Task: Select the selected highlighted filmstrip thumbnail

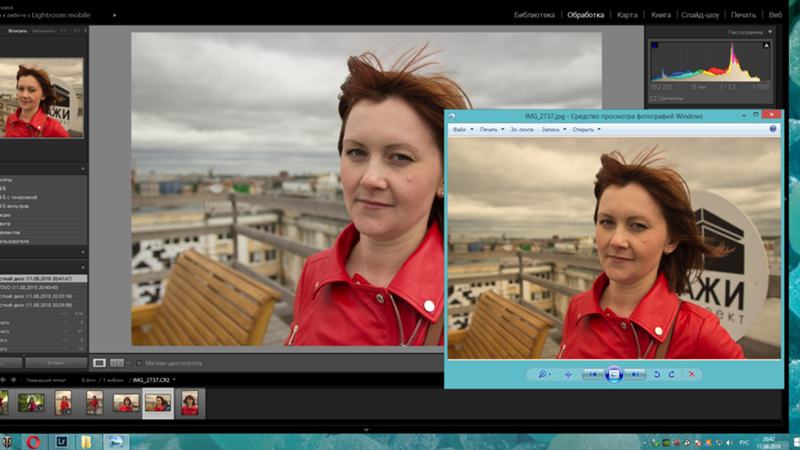Action: 158,403
